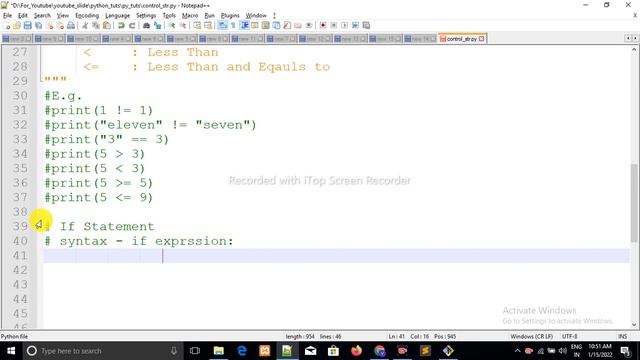Toggle synchronized vertical scrolling

tap(197, 26)
